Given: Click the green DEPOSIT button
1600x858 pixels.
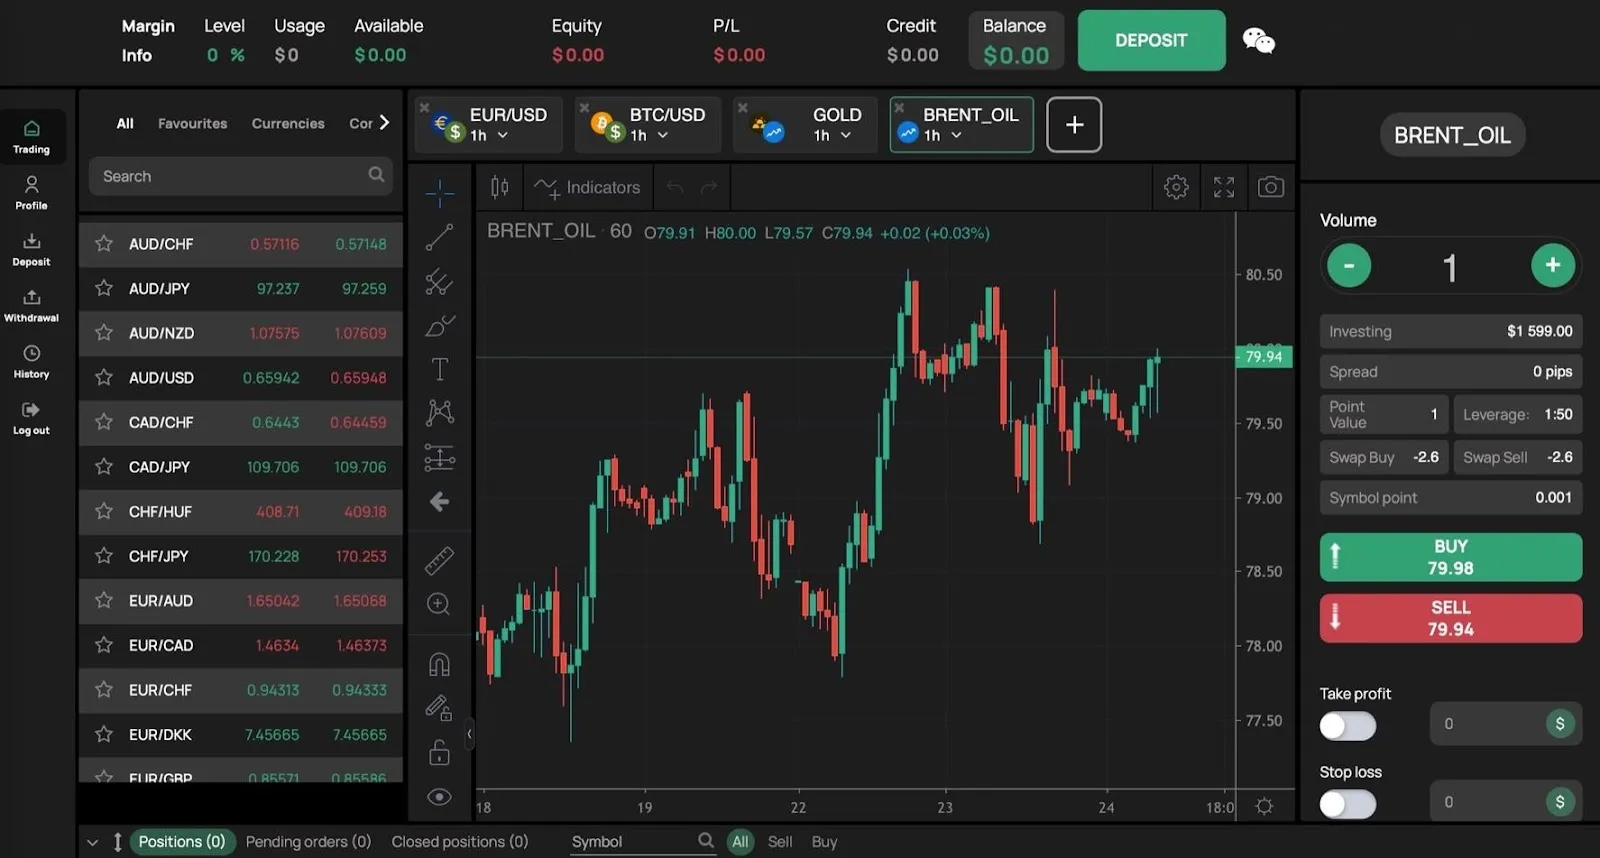Looking at the screenshot, I should (x=1151, y=40).
